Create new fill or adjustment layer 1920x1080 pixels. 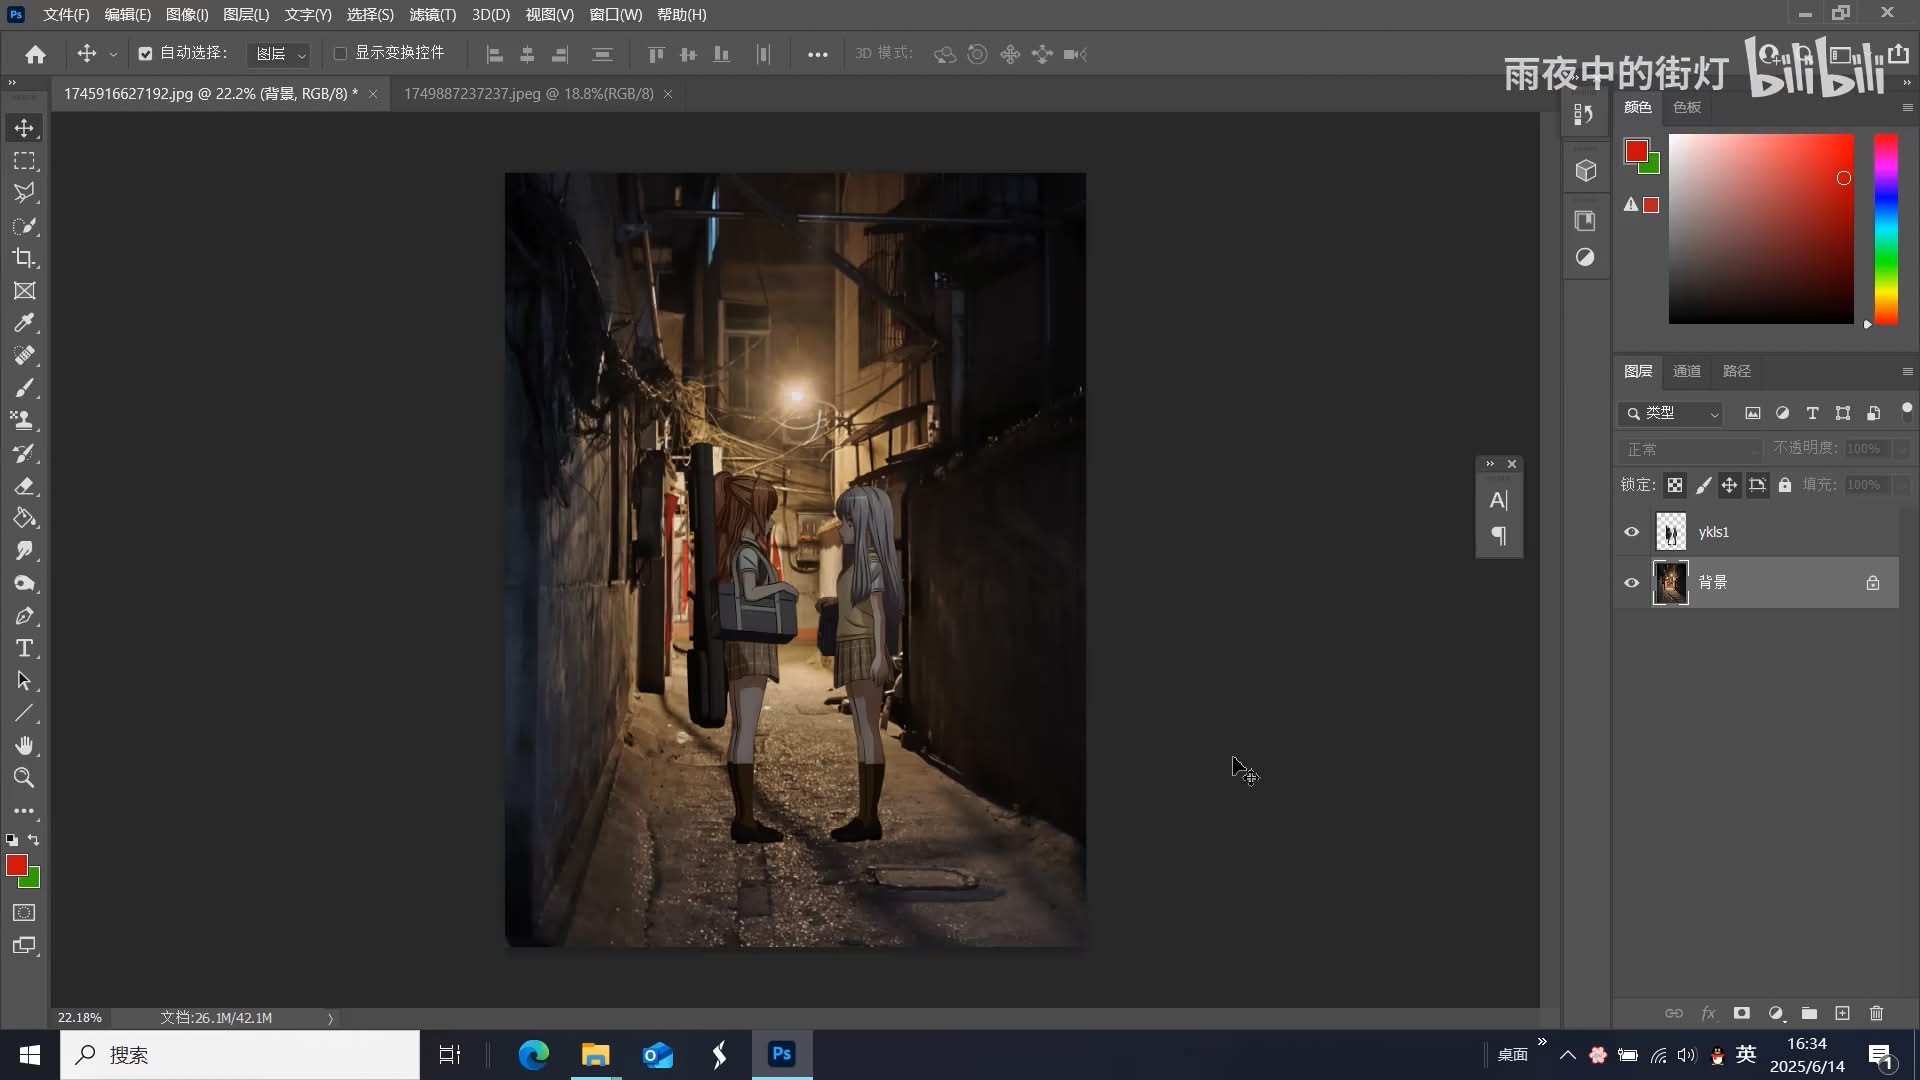[x=1776, y=1013]
